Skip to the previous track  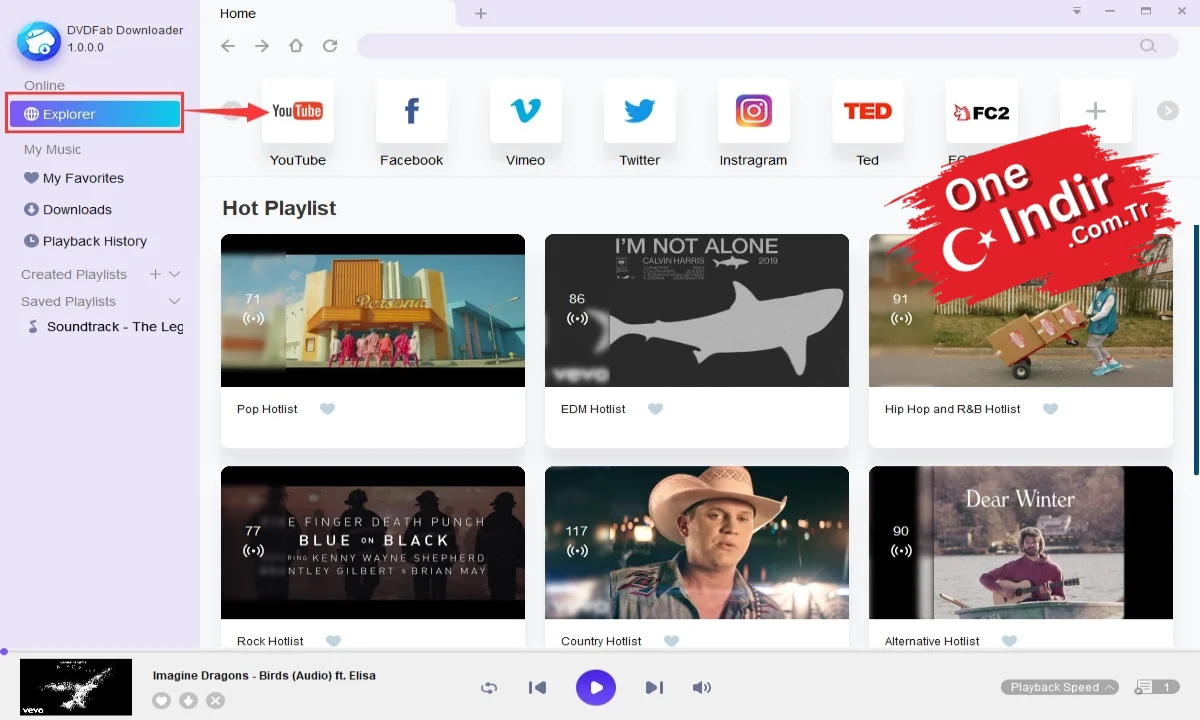coord(538,688)
